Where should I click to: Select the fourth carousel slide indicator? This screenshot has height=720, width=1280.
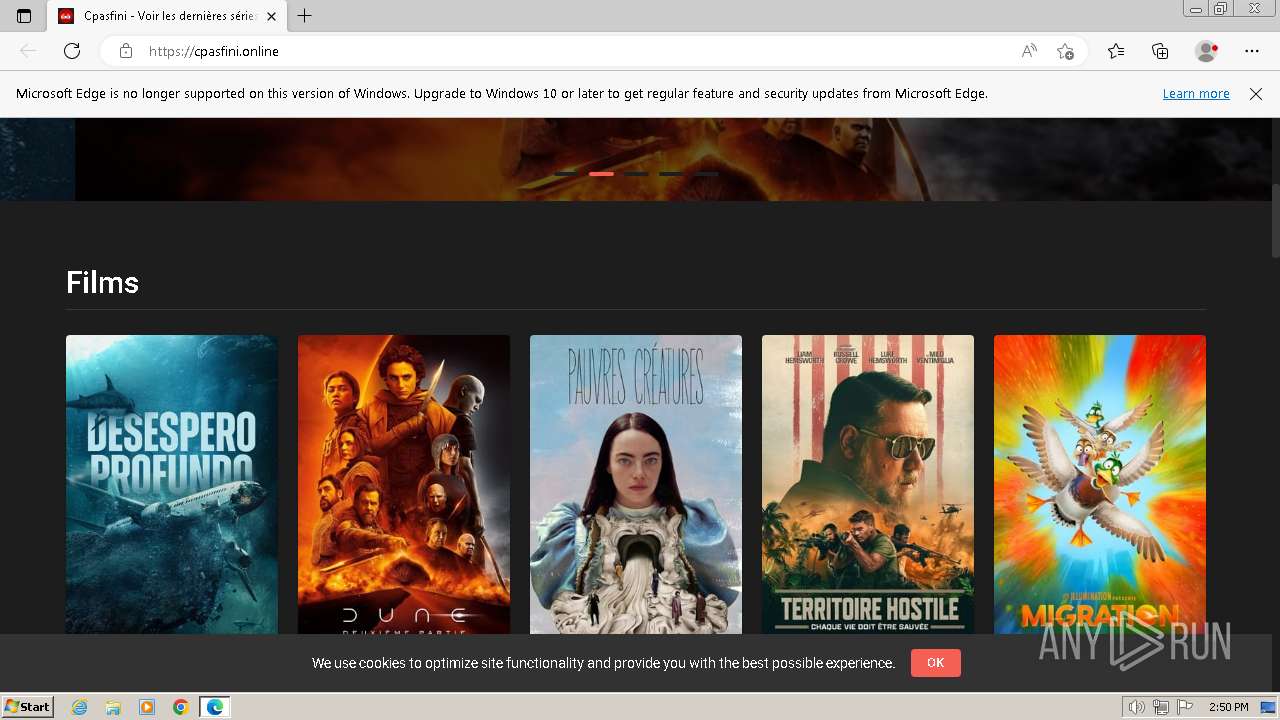671,174
